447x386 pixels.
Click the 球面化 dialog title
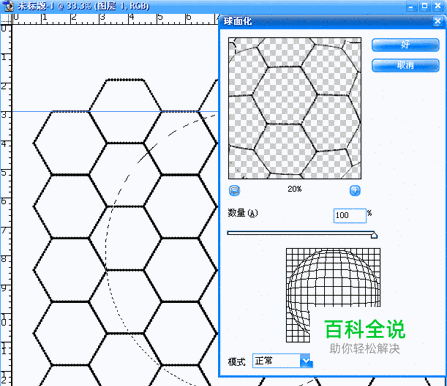238,22
